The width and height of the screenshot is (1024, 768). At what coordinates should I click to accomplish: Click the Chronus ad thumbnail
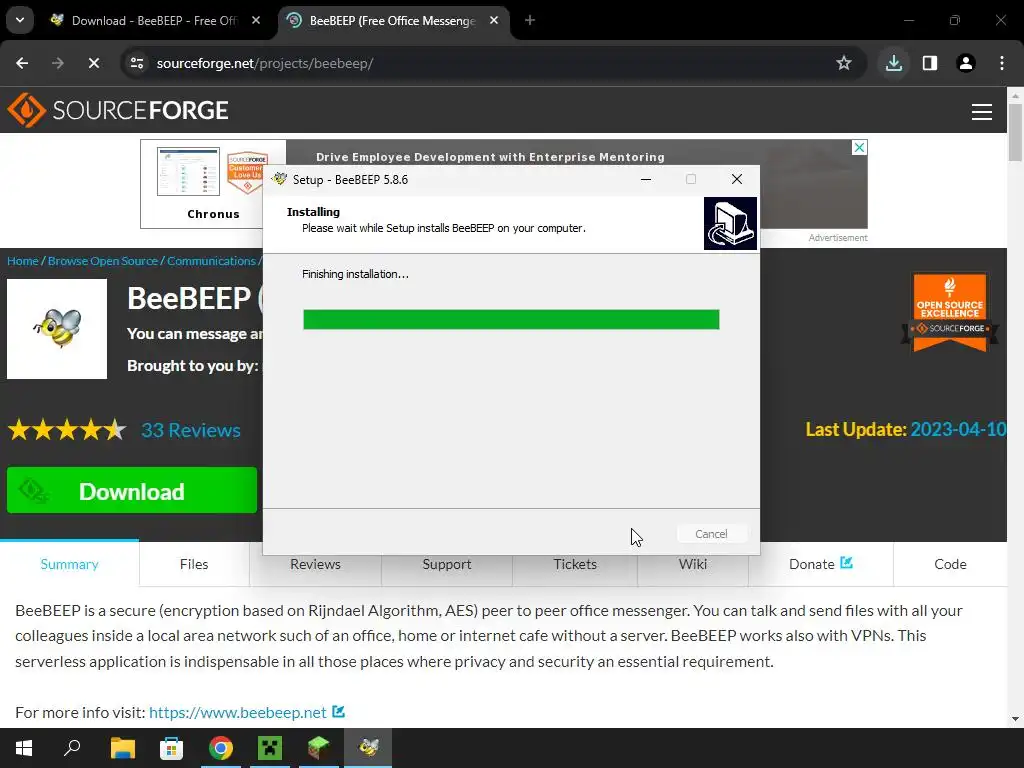(188, 172)
